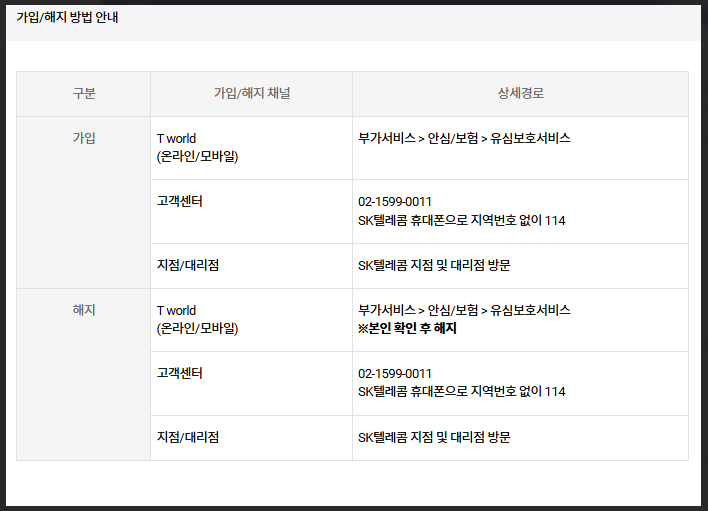
Task: Select the 구분 column header
Action: click(84, 93)
